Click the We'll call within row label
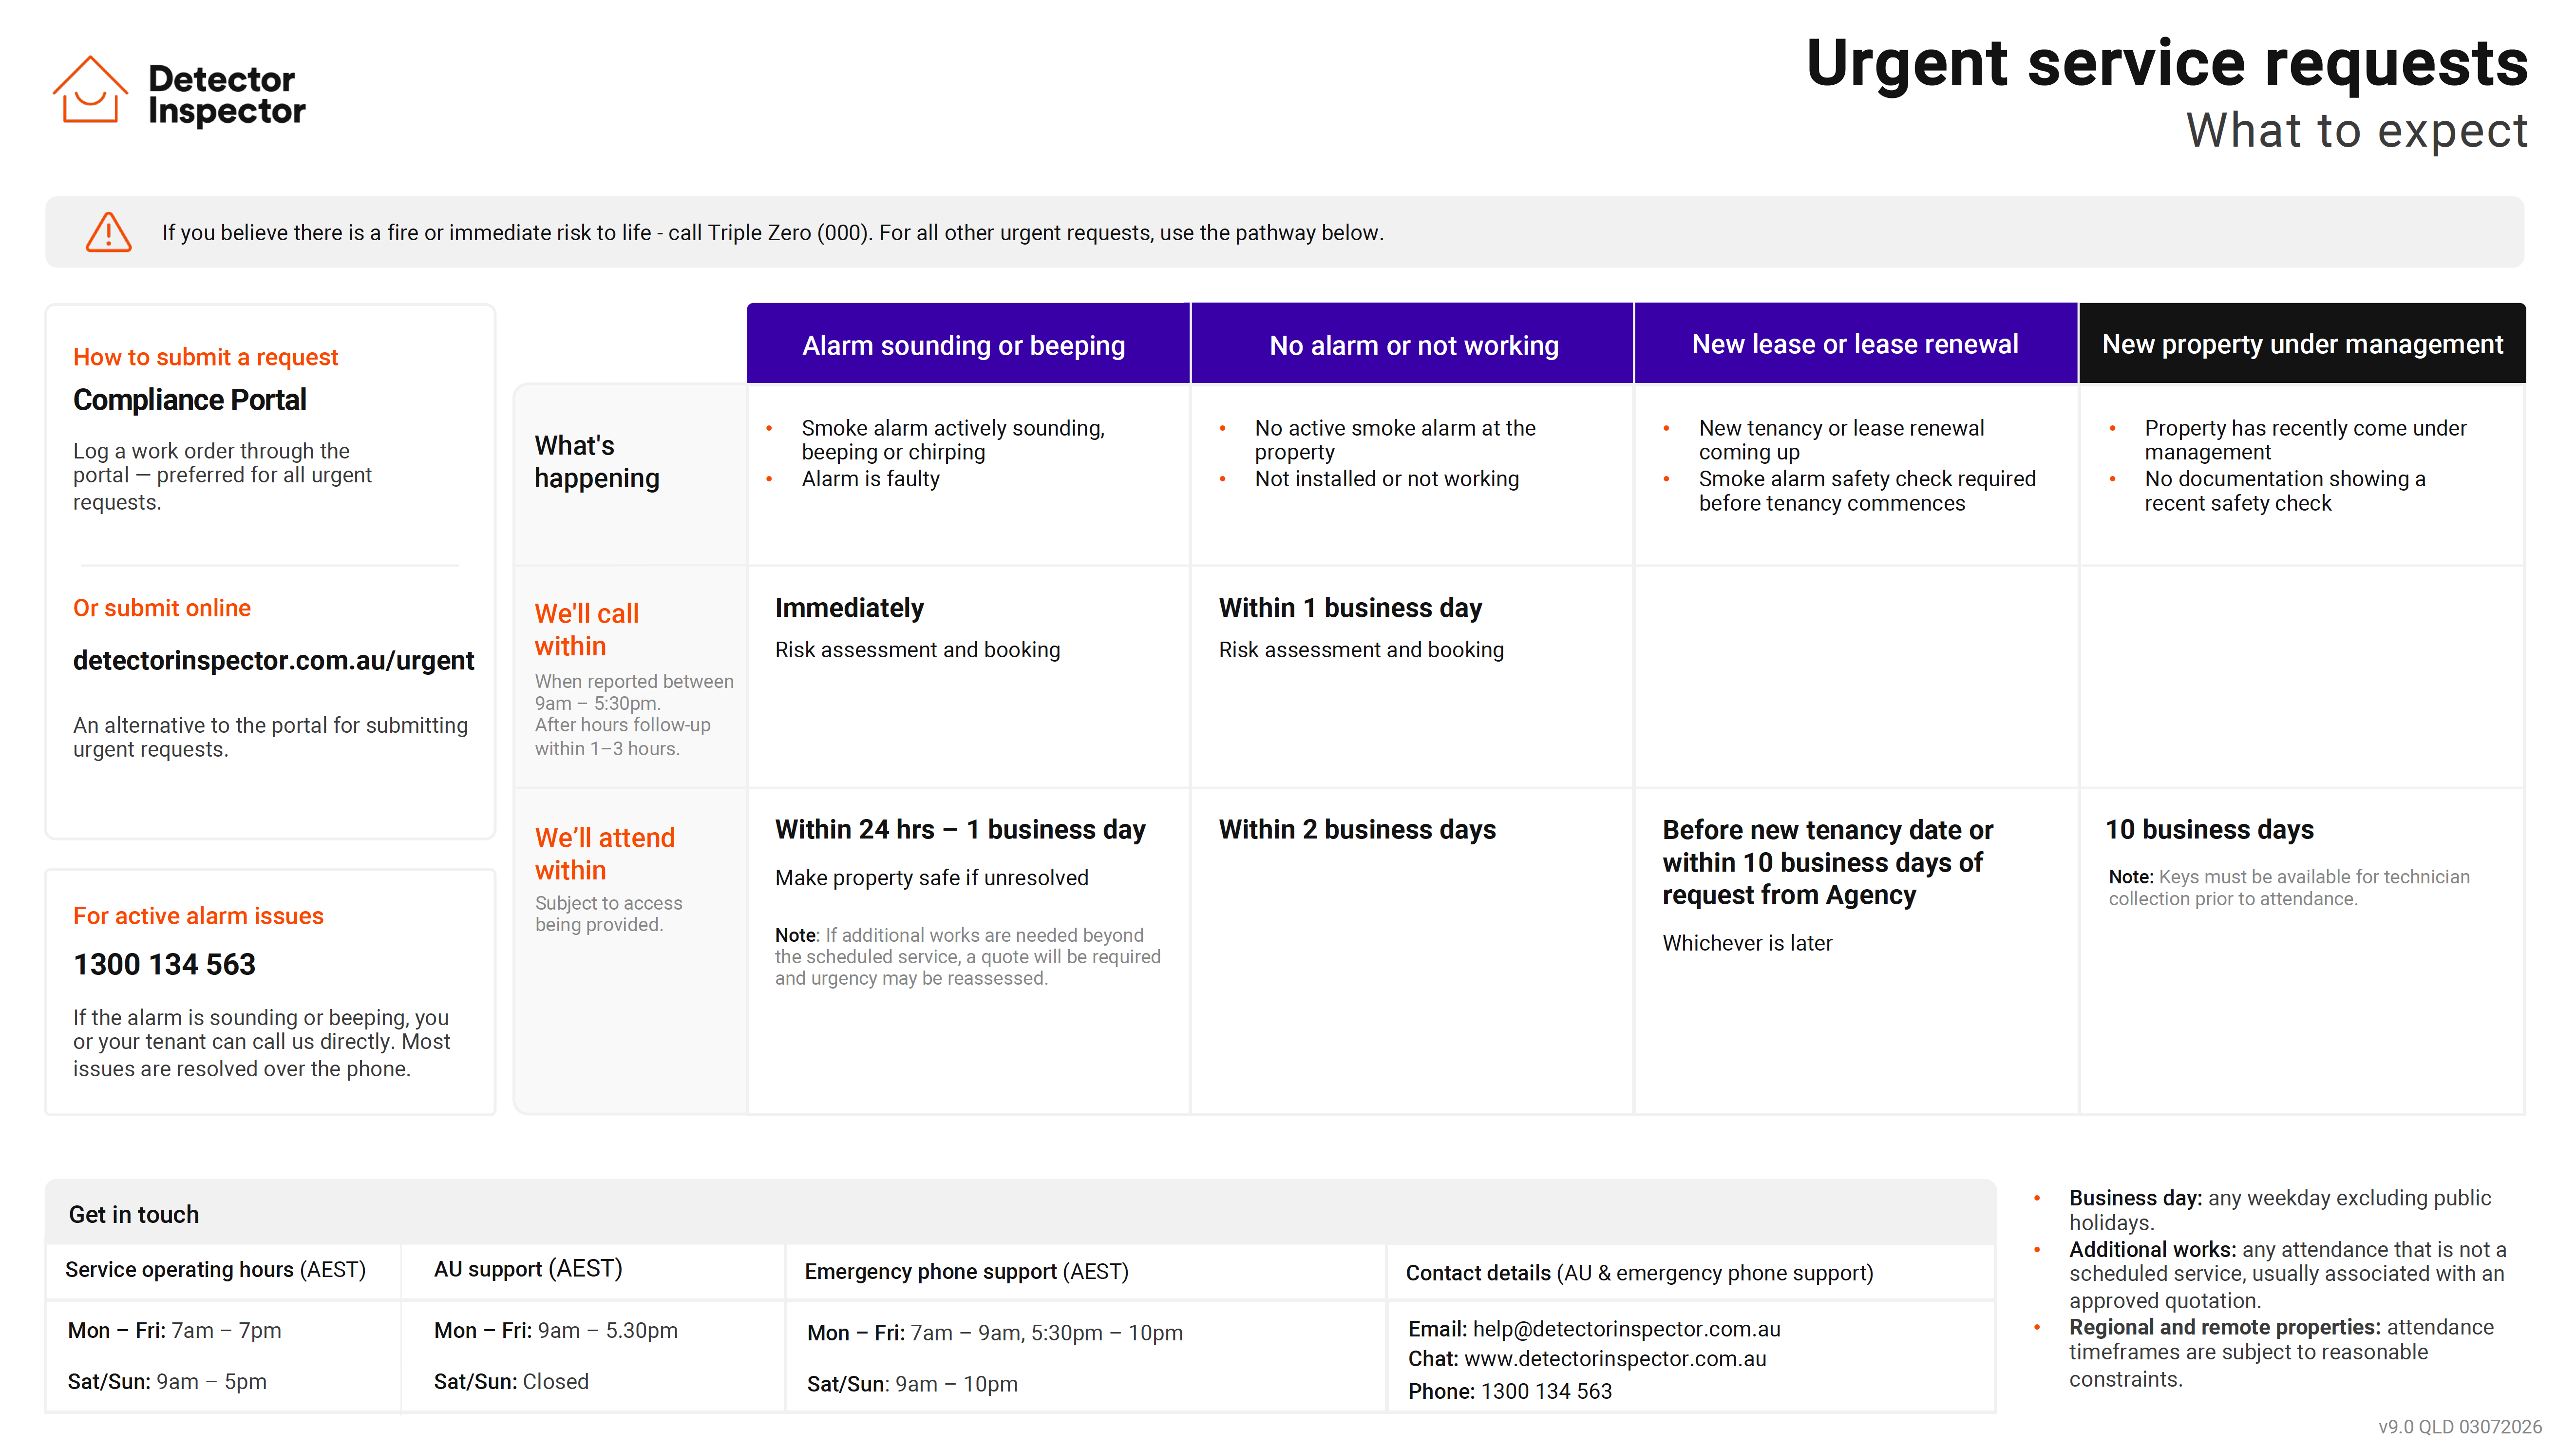 (586, 629)
